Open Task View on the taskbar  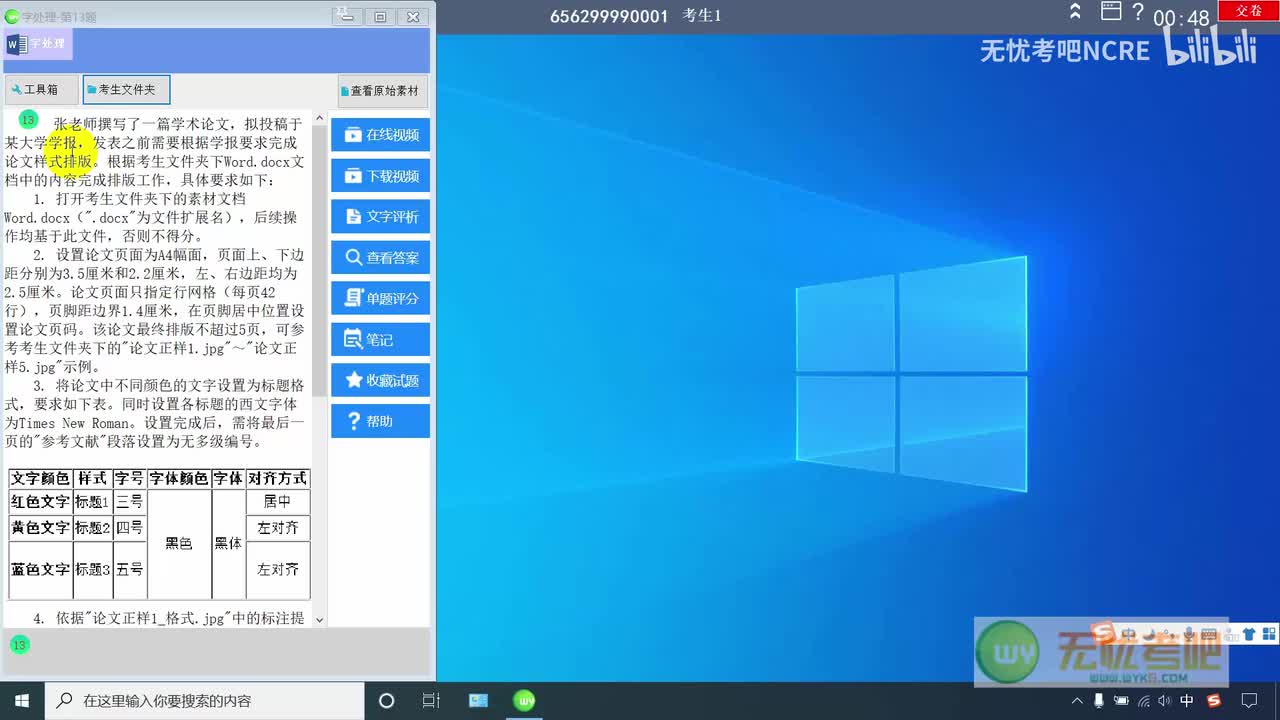point(431,701)
